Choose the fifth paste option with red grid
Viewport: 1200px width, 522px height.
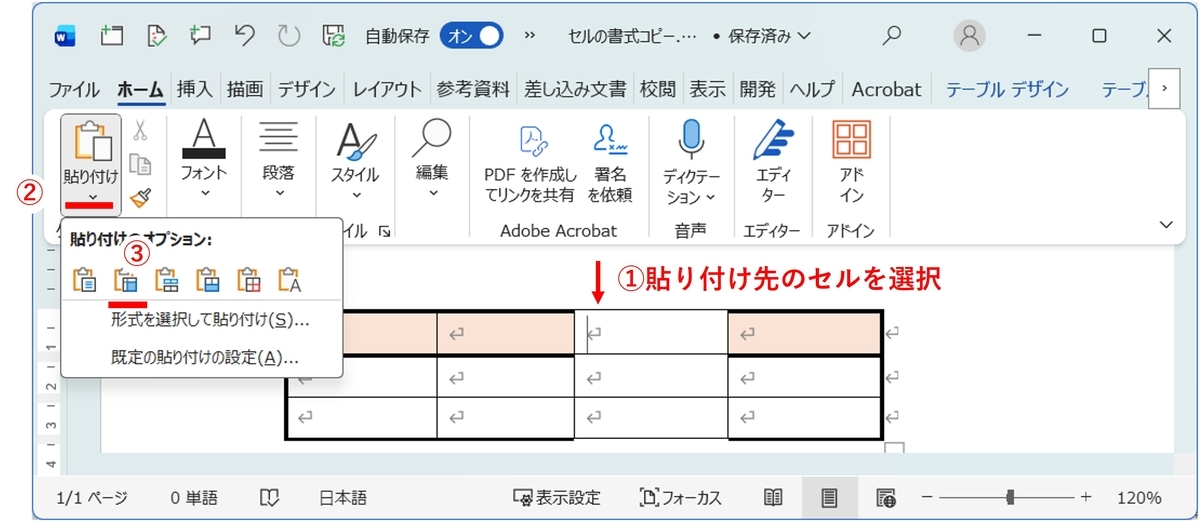pyautogui.click(x=248, y=279)
